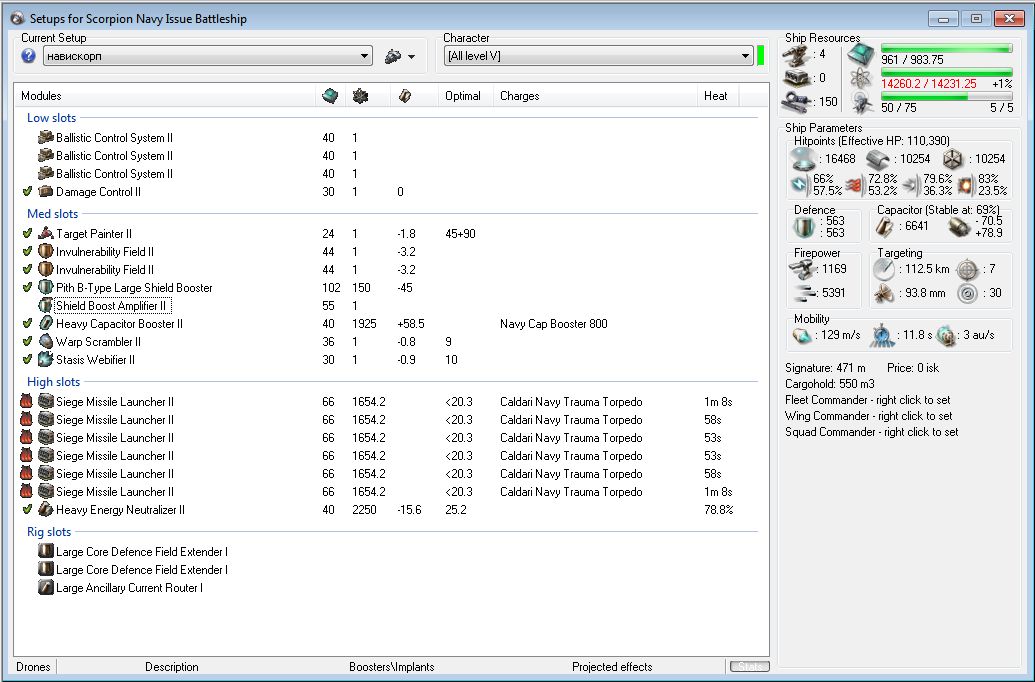Screen dimensions: 1035x682
Task: Click the Heavy Capacitor Booster II module icon
Action: coord(45,324)
